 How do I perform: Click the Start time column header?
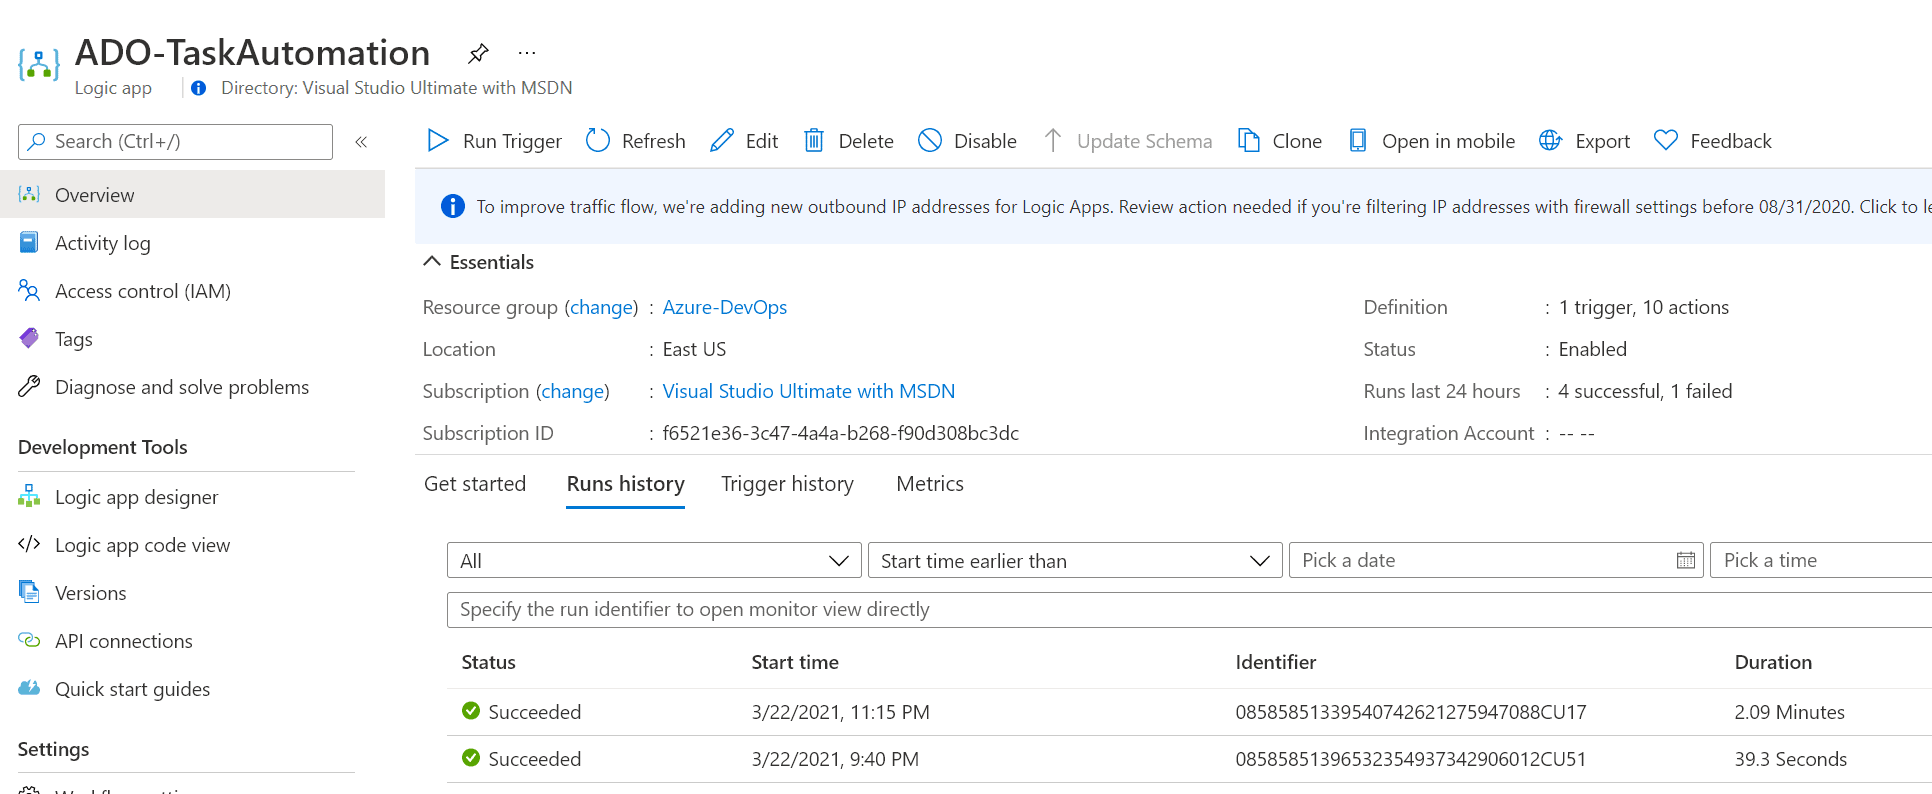(x=795, y=662)
